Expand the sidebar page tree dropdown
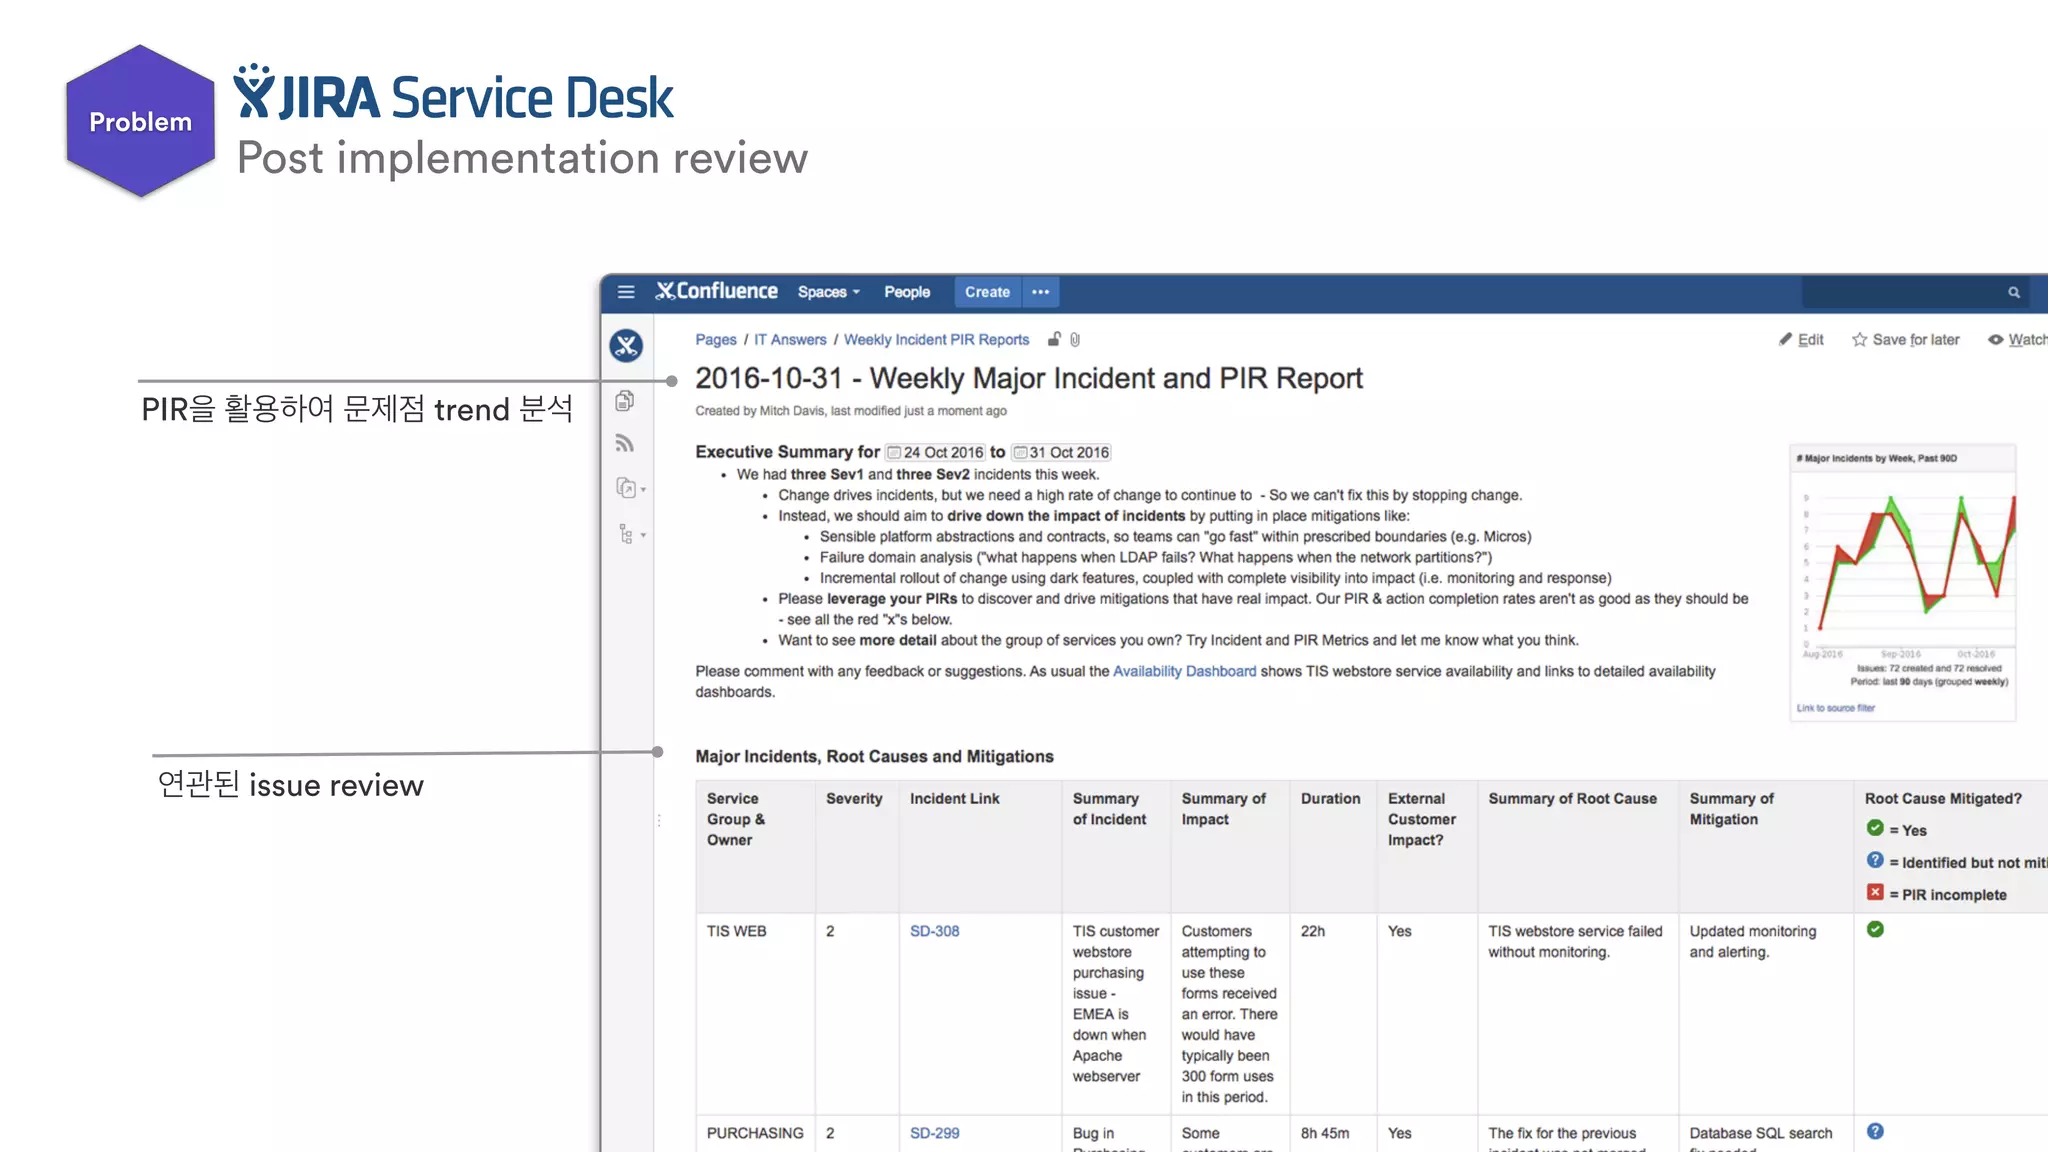2048x1152 pixels. (631, 534)
